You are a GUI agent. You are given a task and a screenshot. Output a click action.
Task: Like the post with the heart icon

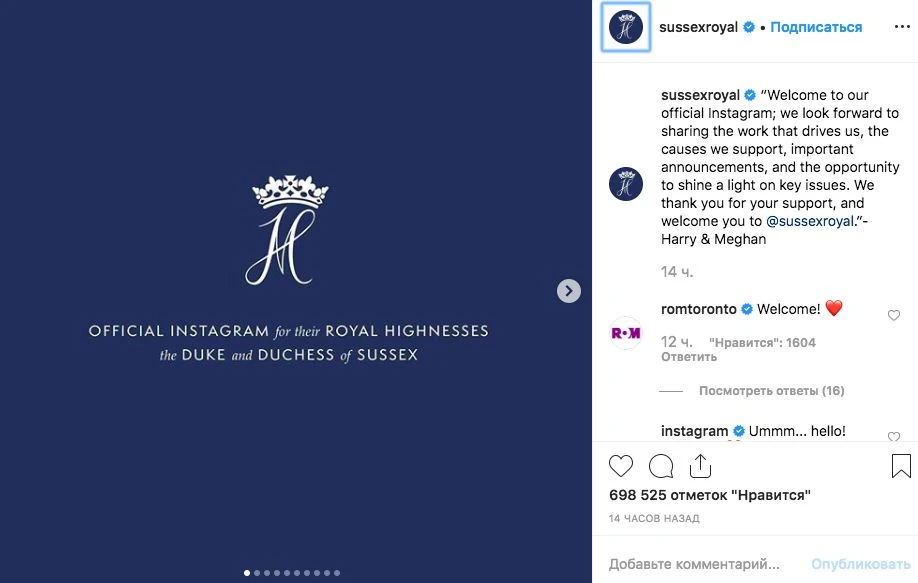coord(621,466)
